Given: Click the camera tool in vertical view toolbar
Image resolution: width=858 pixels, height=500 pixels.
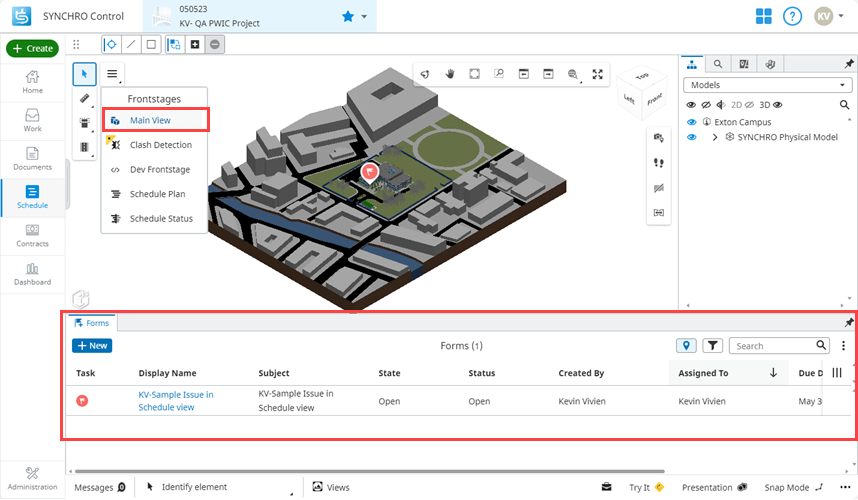Looking at the screenshot, I should tap(659, 137).
